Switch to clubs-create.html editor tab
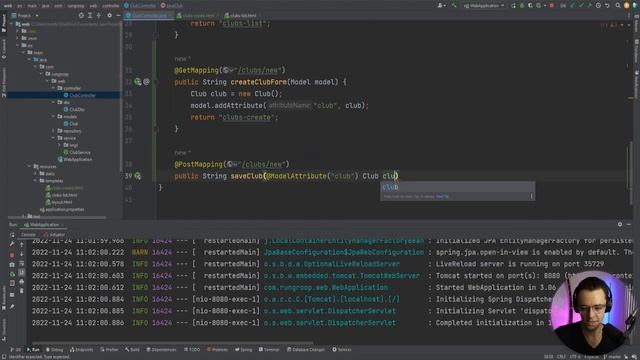This screenshot has height=360, width=640. [197, 16]
